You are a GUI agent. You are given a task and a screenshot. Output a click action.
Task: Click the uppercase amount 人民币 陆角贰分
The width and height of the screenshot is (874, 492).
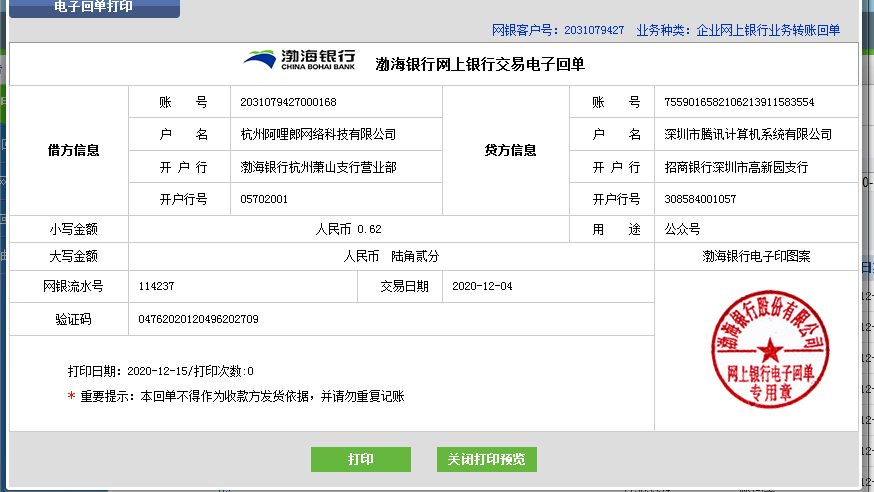391,256
